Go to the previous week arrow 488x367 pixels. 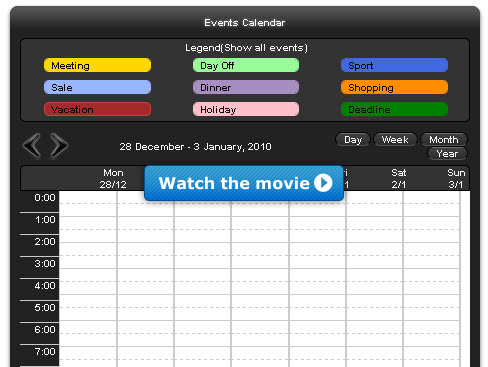tap(32, 146)
